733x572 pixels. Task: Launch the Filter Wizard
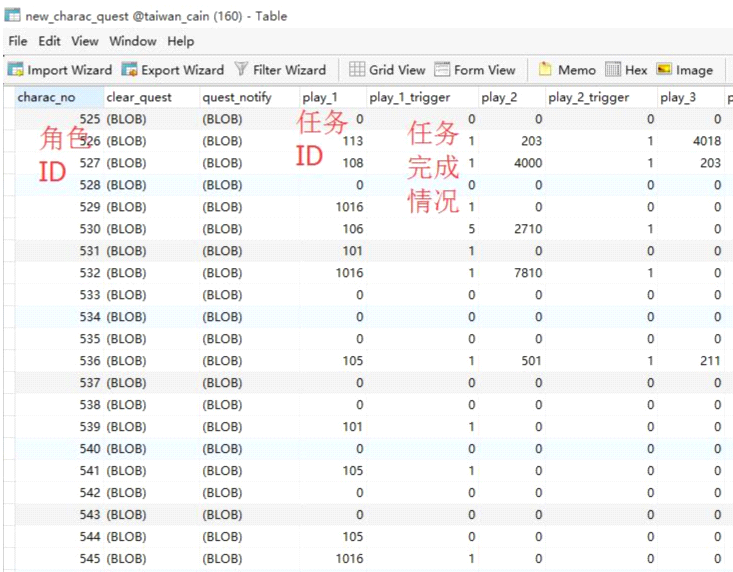click(280, 70)
